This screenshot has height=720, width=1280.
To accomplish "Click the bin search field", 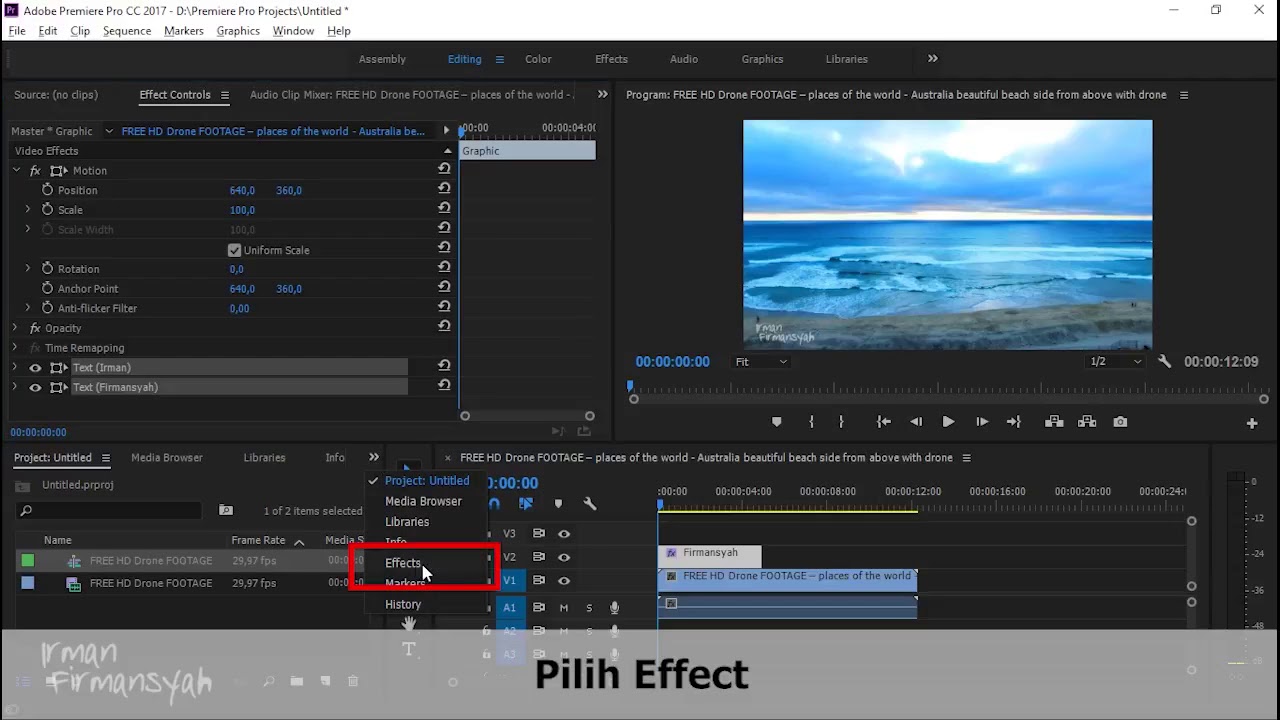I will pos(111,511).
